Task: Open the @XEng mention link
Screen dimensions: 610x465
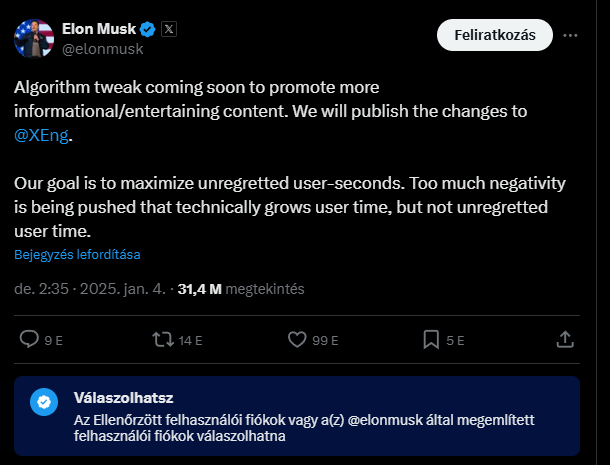Action: [43, 134]
